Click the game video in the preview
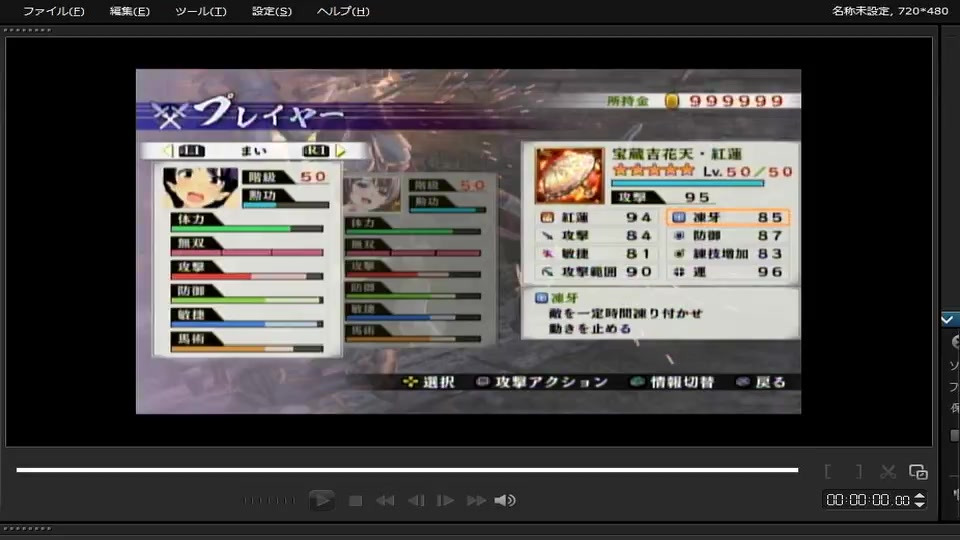This screenshot has height=540, width=960. pyautogui.click(x=468, y=241)
